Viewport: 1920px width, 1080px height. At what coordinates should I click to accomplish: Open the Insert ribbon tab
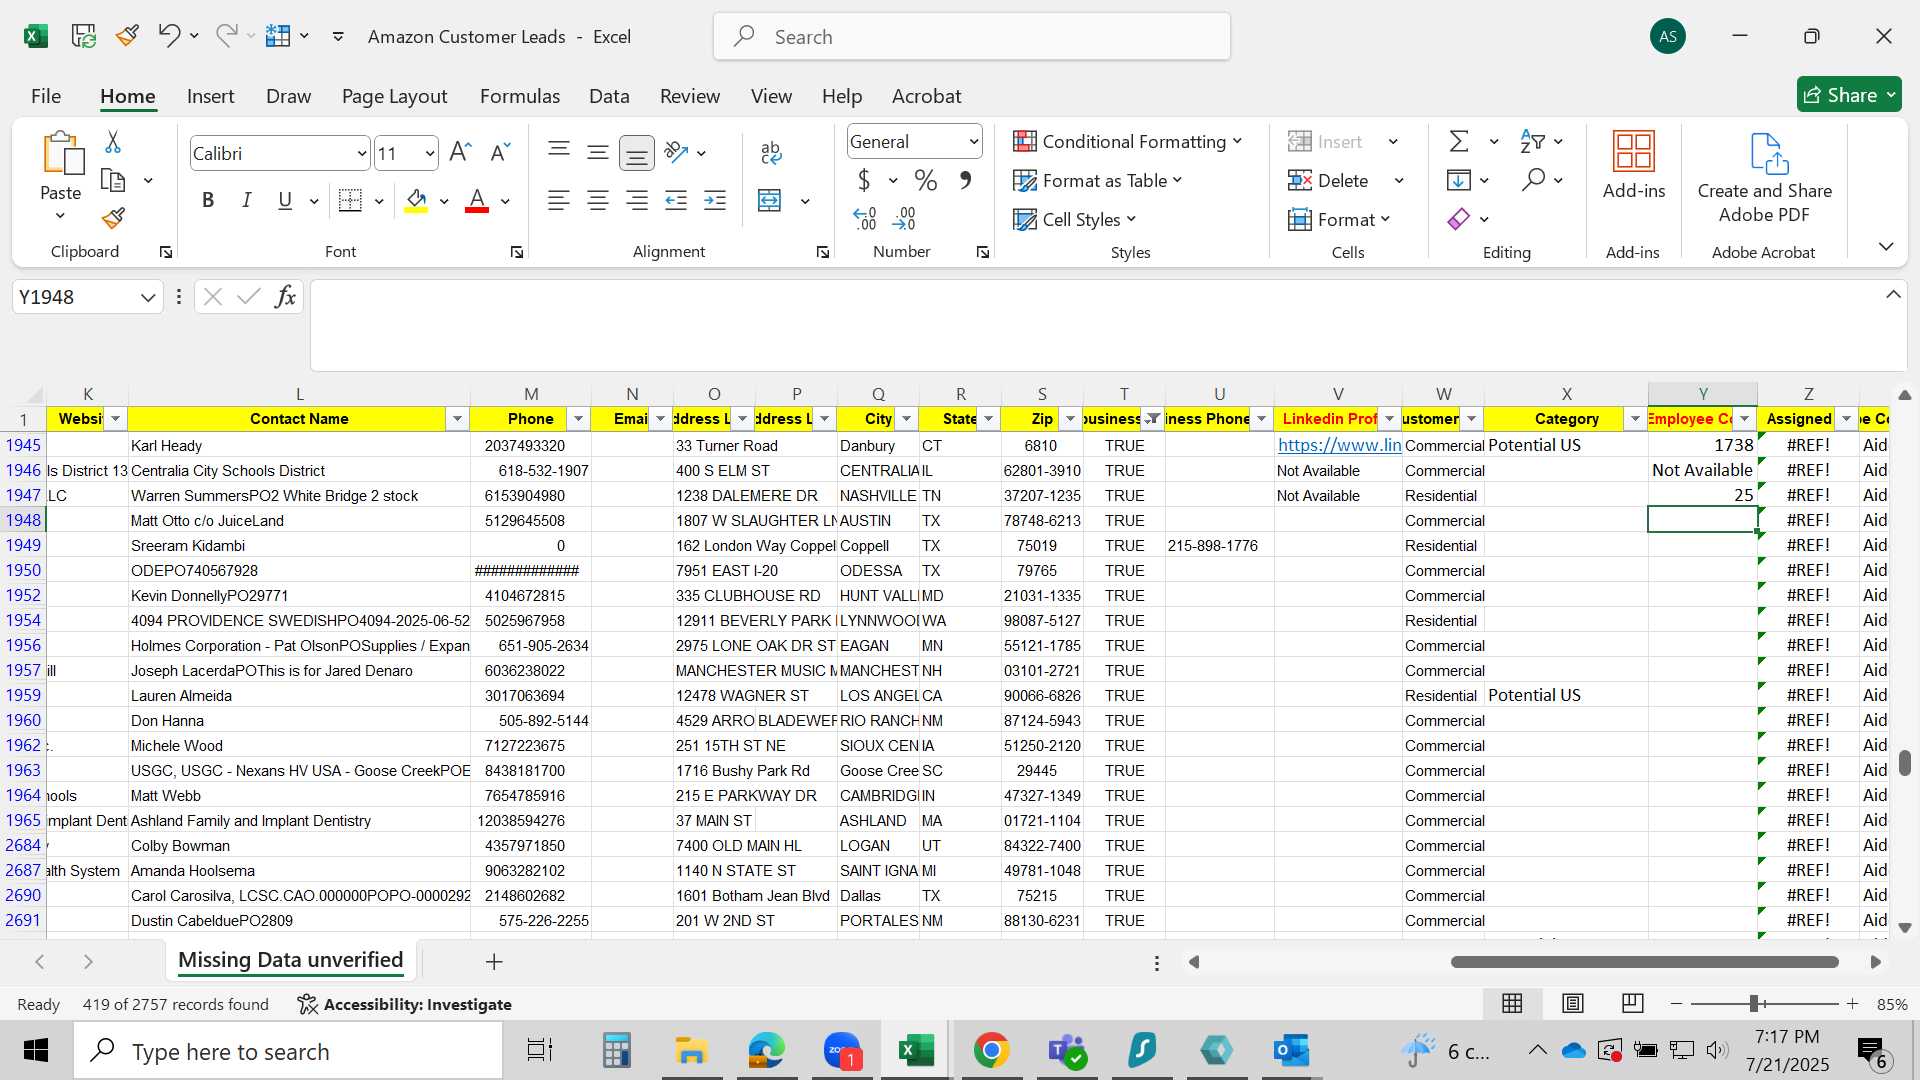point(210,96)
